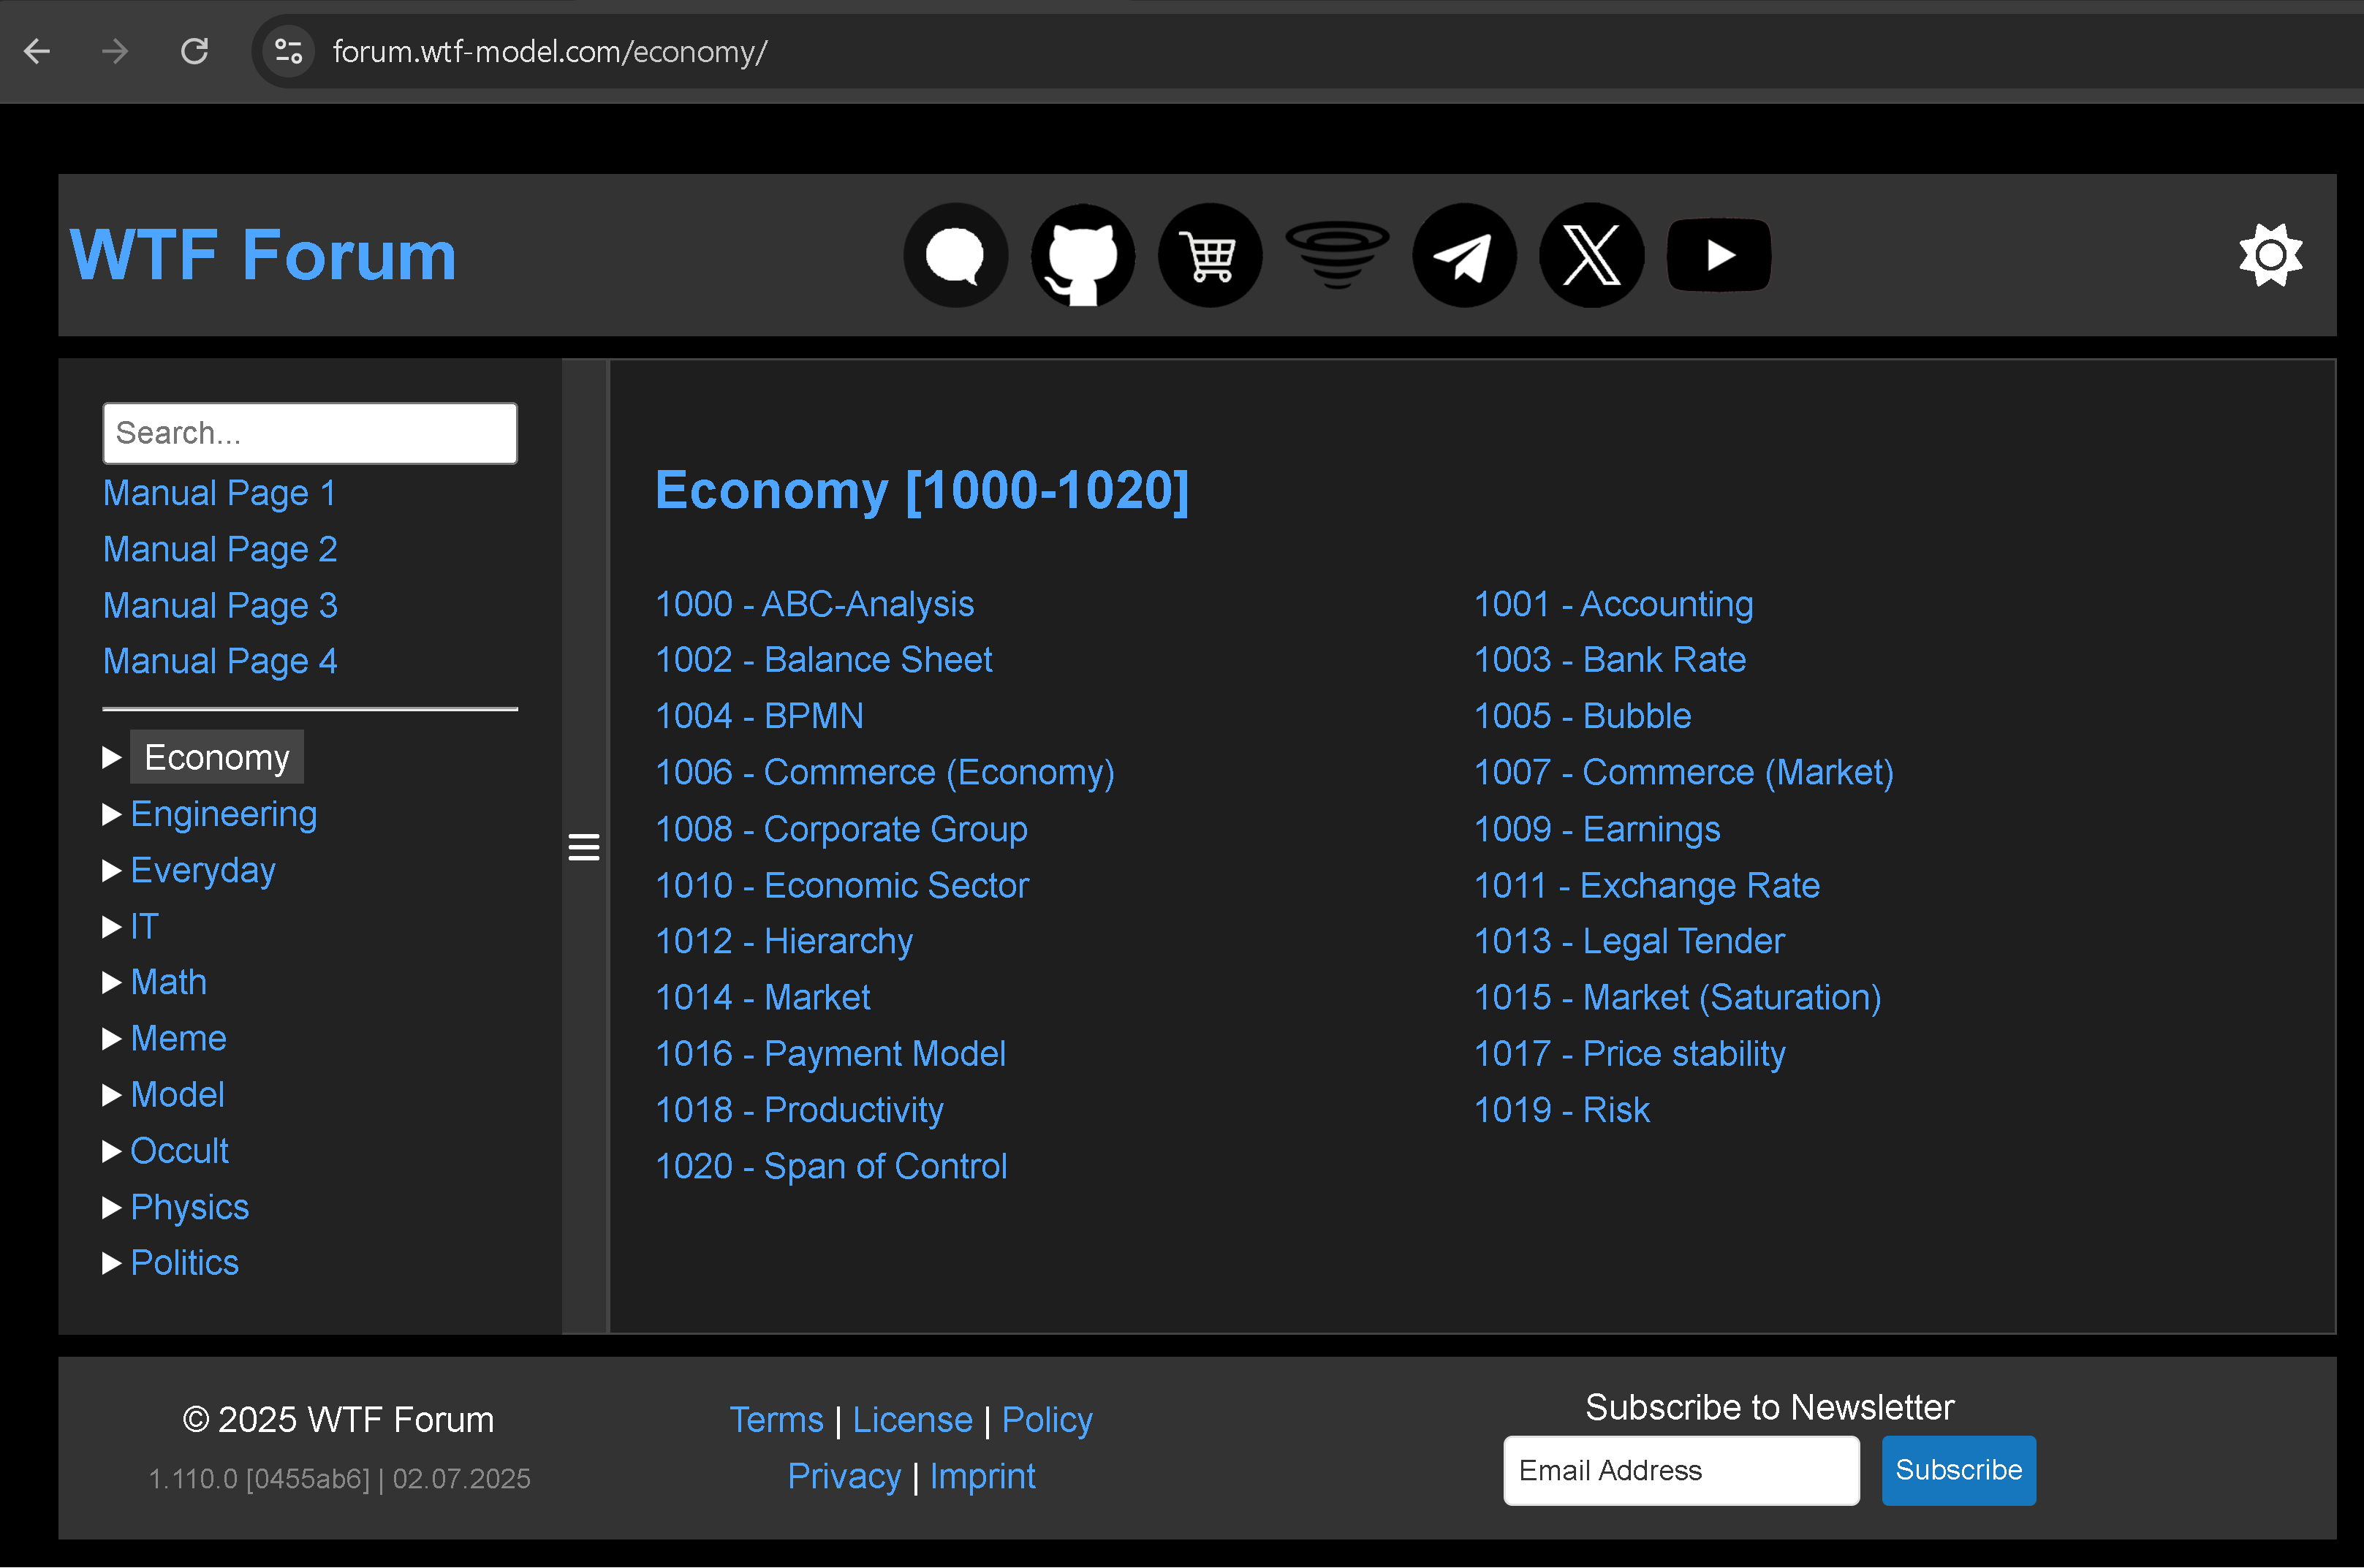Expand the Engineering category triangle
The width and height of the screenshot is (2364, 1568).
click(x=111, y=814)
